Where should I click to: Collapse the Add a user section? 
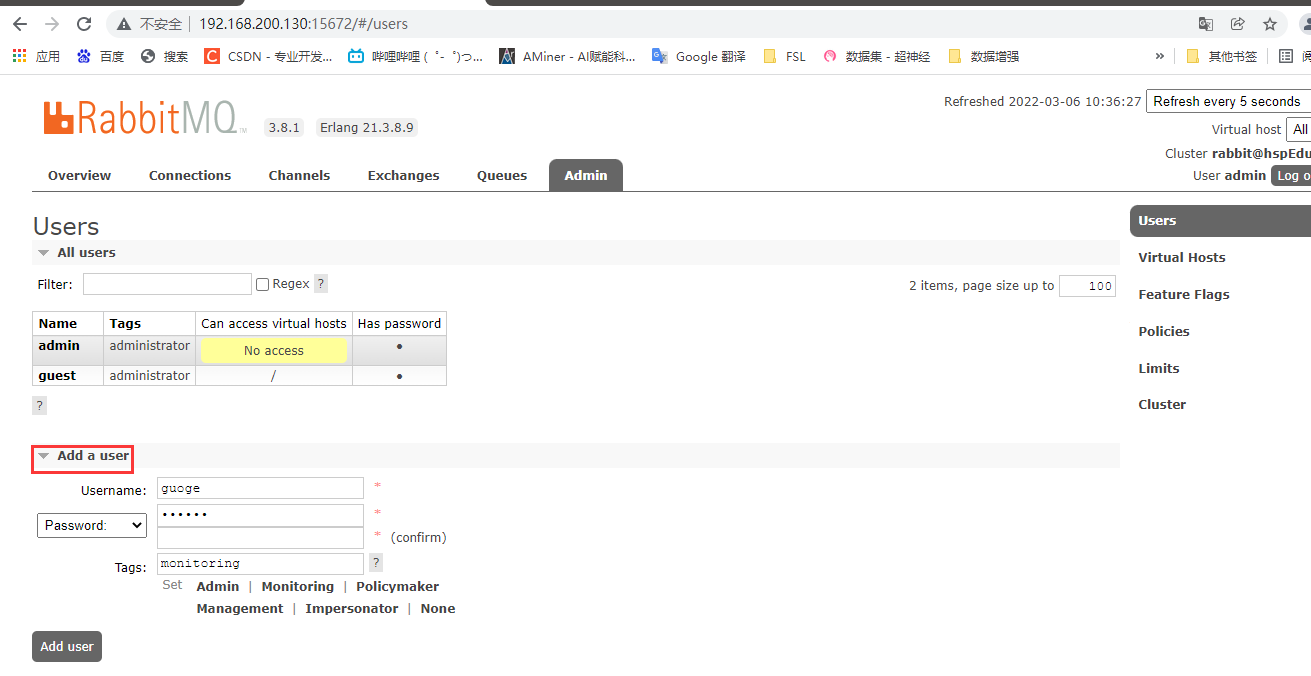(84, 456)
